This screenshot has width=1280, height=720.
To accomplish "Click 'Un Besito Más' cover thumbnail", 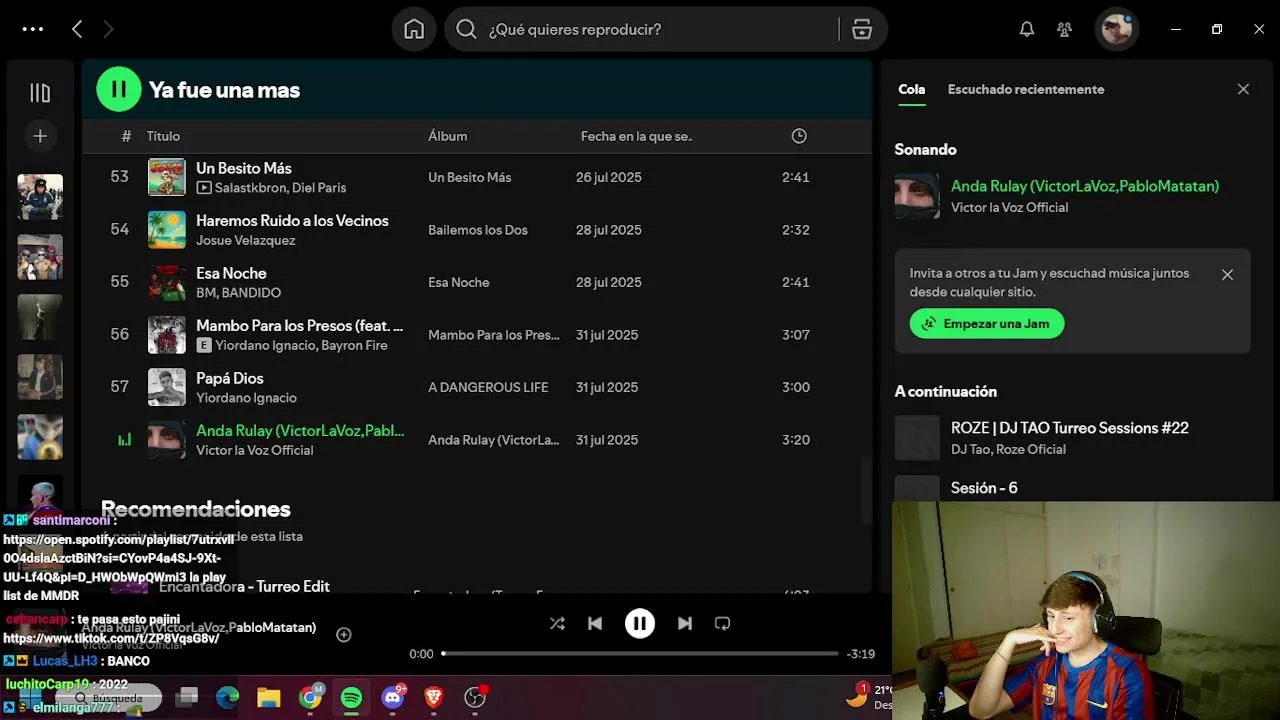I will pos(167,177).
